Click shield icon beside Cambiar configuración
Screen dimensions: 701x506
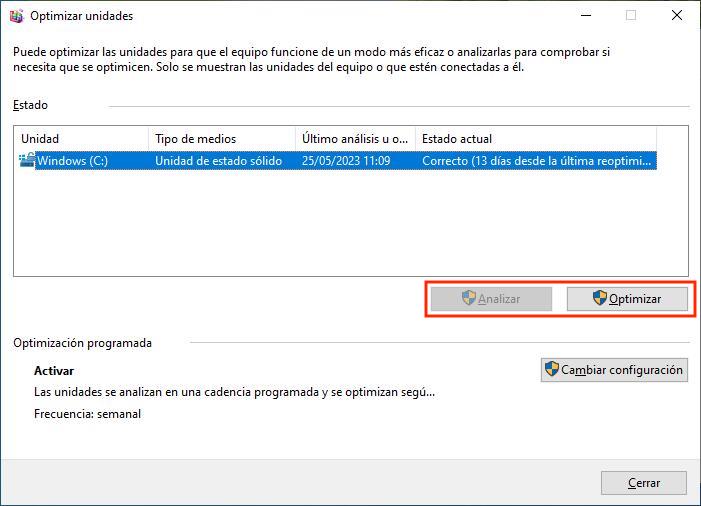[551, 370]
